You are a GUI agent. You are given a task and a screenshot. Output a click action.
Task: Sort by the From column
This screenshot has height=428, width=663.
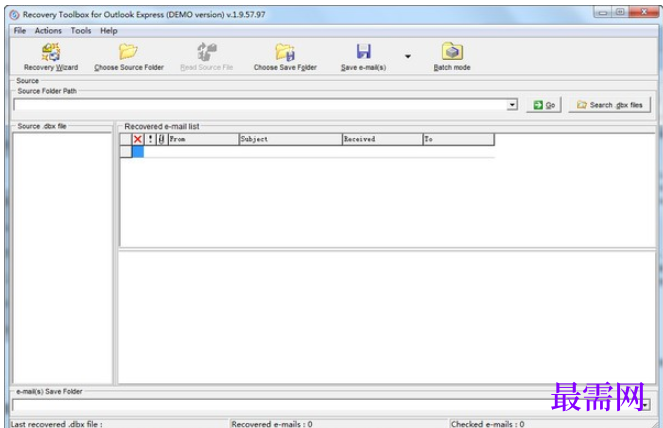point(203,139)
